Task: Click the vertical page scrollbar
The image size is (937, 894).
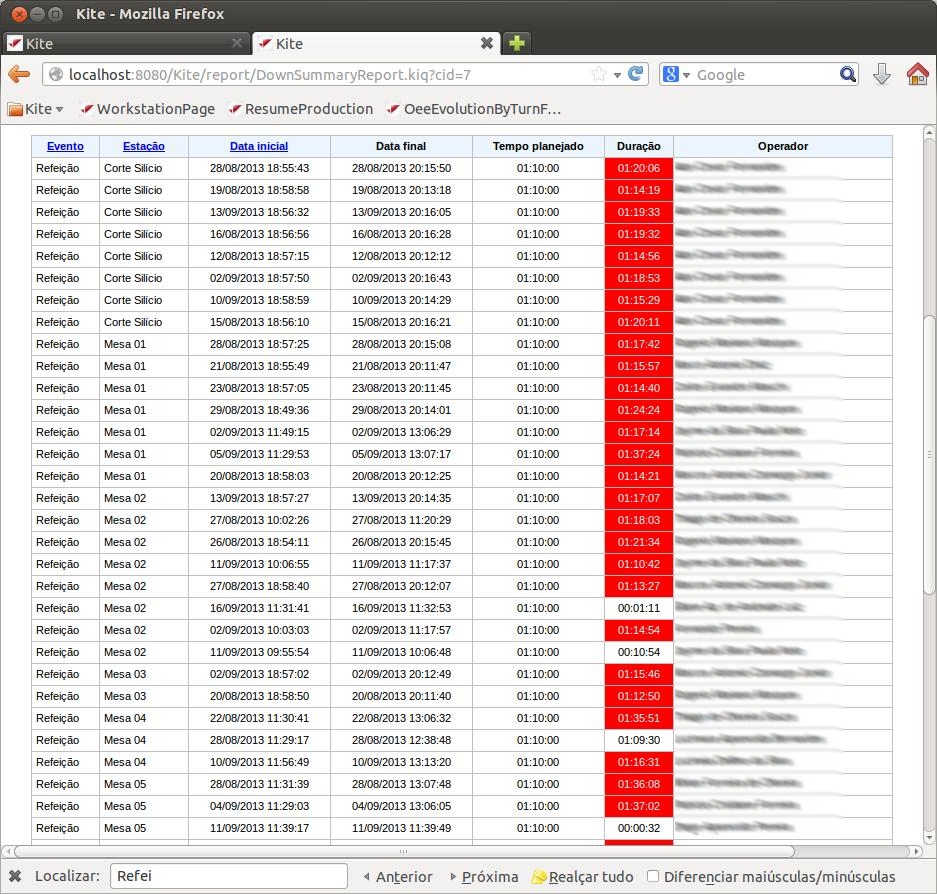Action: [x=929, y=454]
